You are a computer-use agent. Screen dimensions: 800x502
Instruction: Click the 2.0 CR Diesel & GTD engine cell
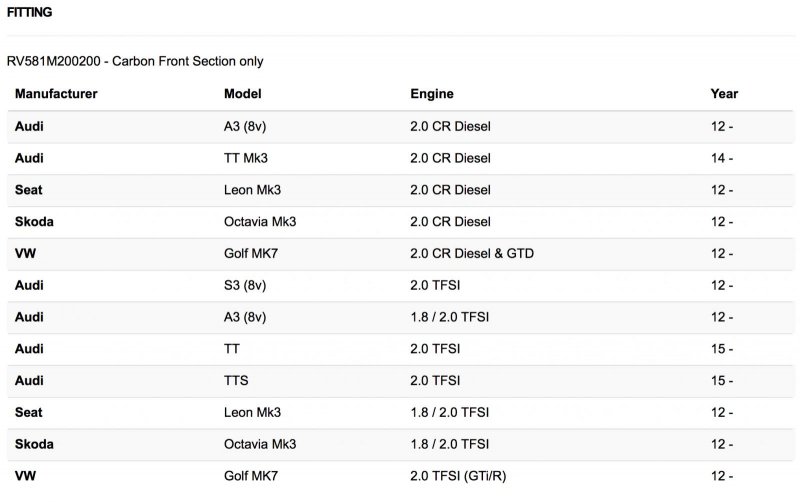[x=472, y=254]
